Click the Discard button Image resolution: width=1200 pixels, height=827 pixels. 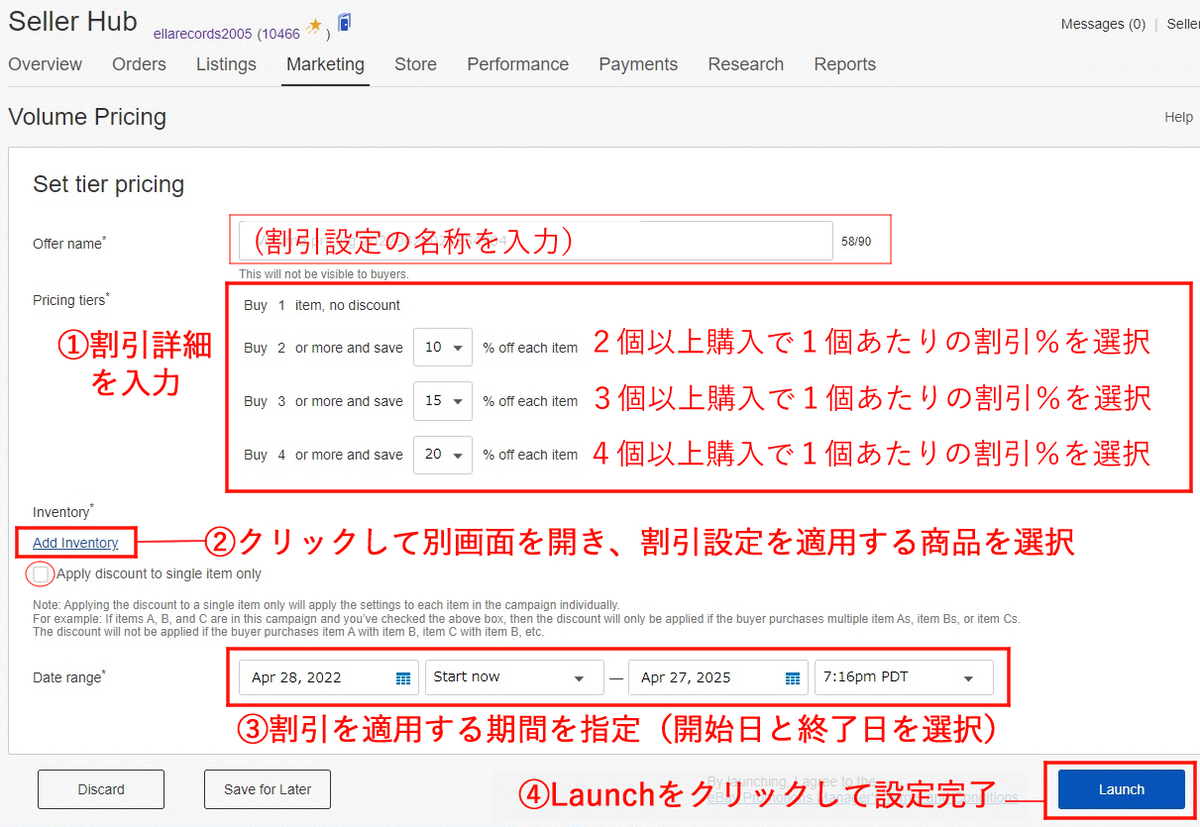pos(101,789)
